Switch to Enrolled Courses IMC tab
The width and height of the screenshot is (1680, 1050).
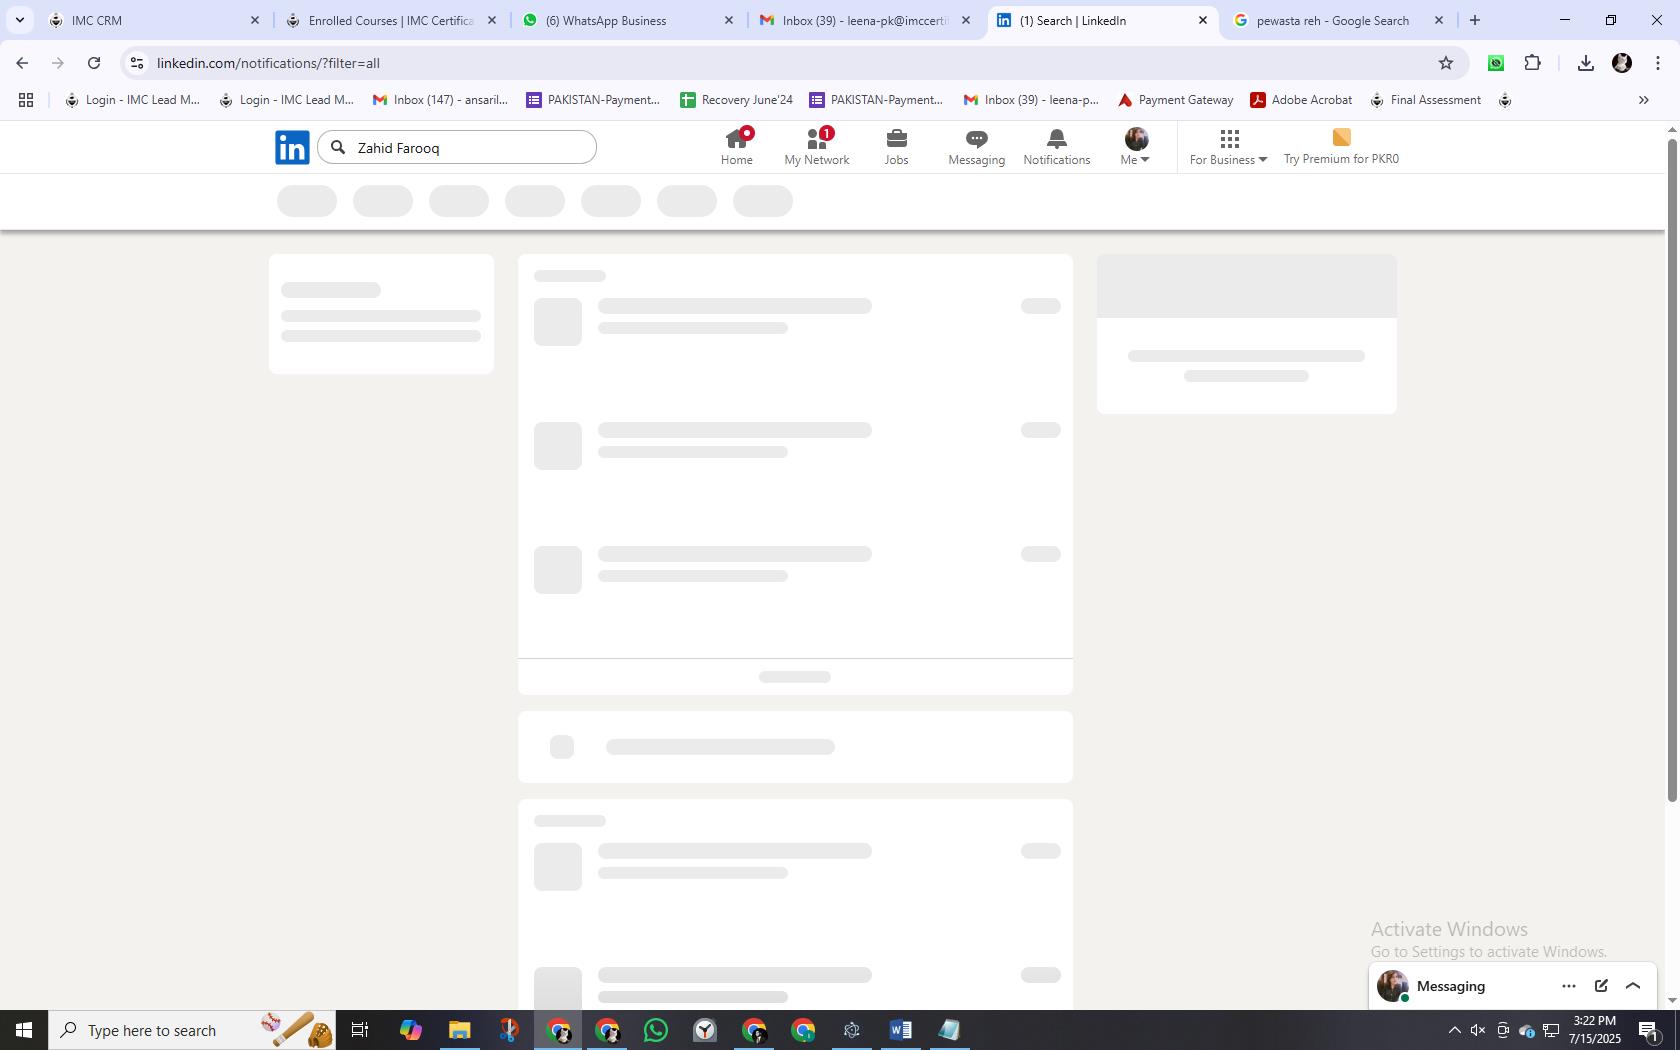point(391,20)
